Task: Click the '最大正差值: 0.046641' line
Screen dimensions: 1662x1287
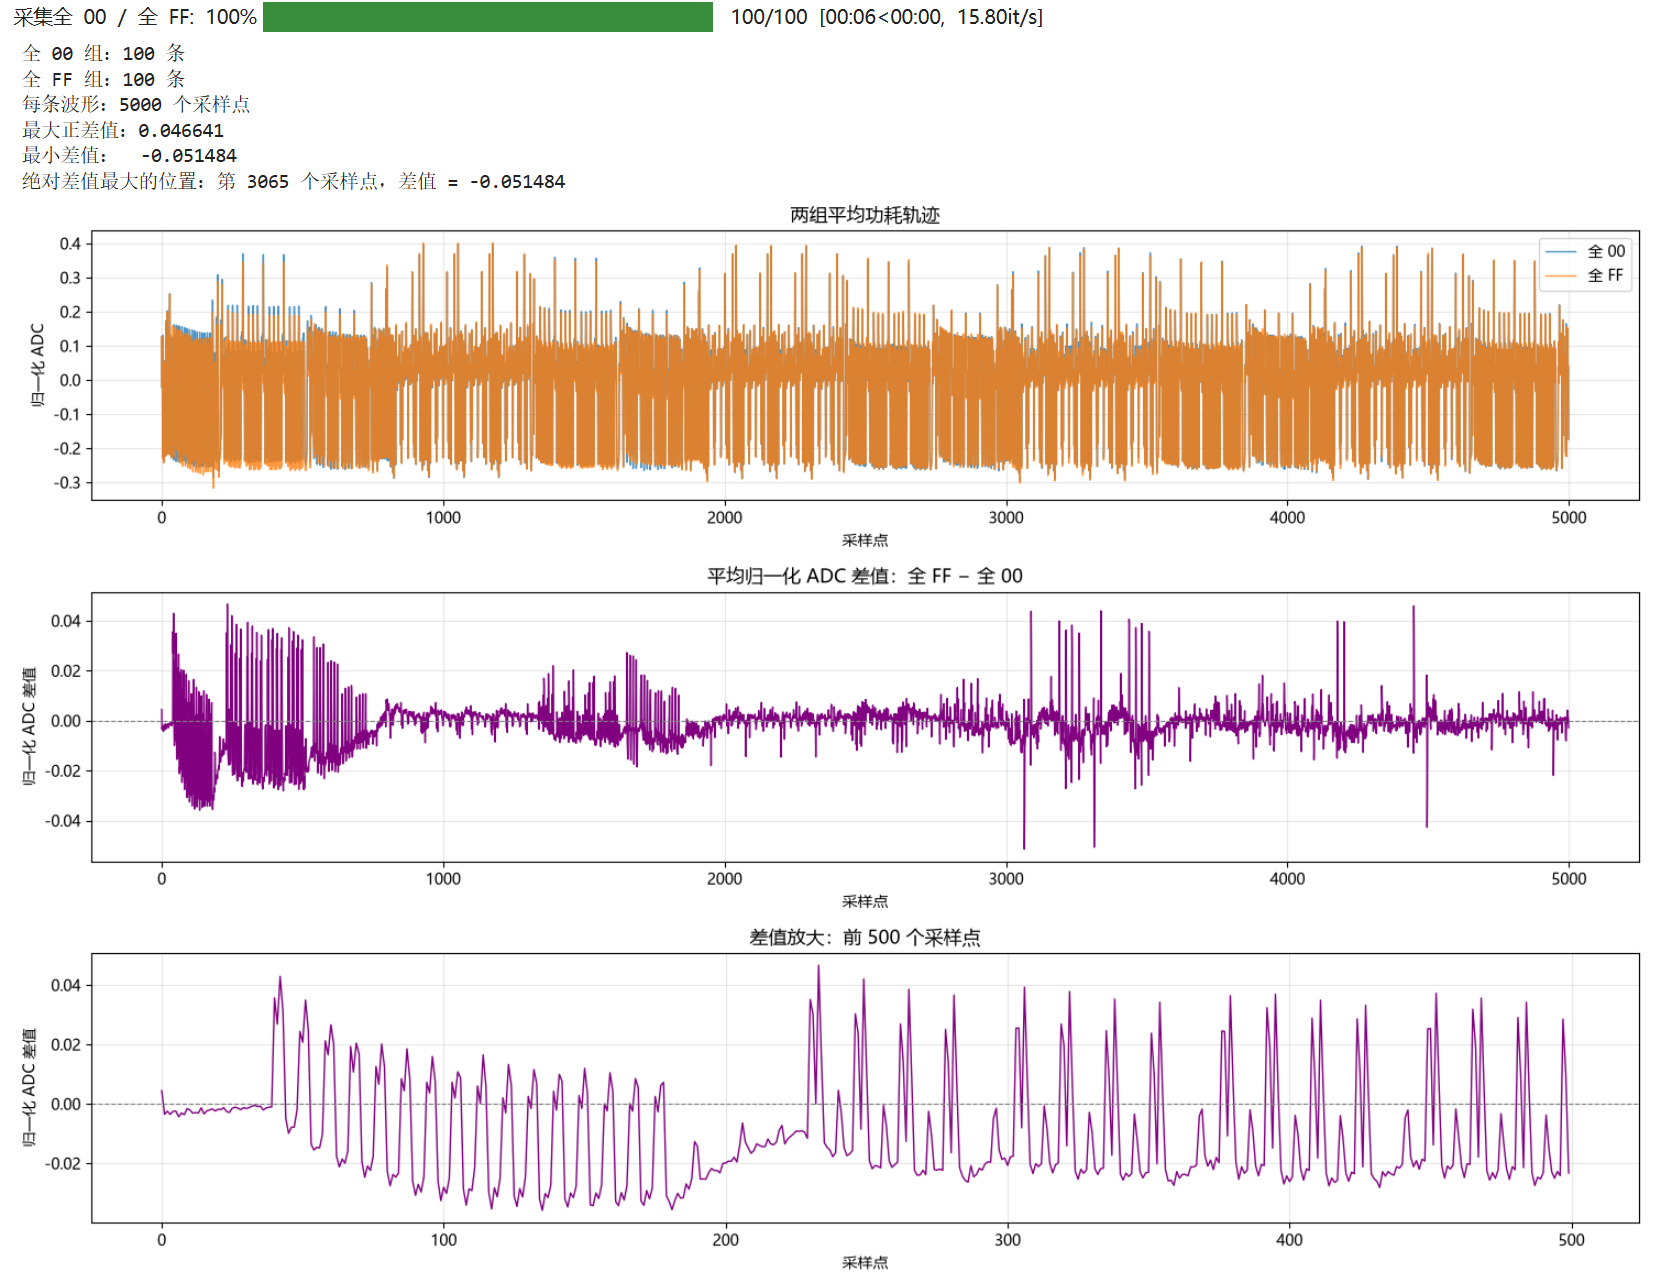Action: (123, 130)
